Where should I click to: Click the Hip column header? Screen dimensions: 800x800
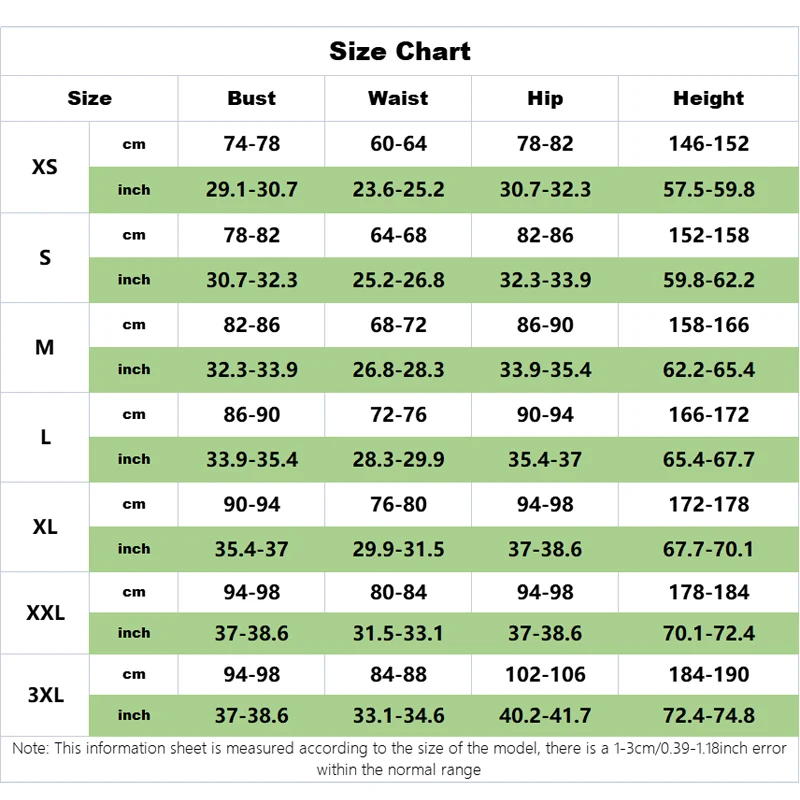click(x=545, y=98)
